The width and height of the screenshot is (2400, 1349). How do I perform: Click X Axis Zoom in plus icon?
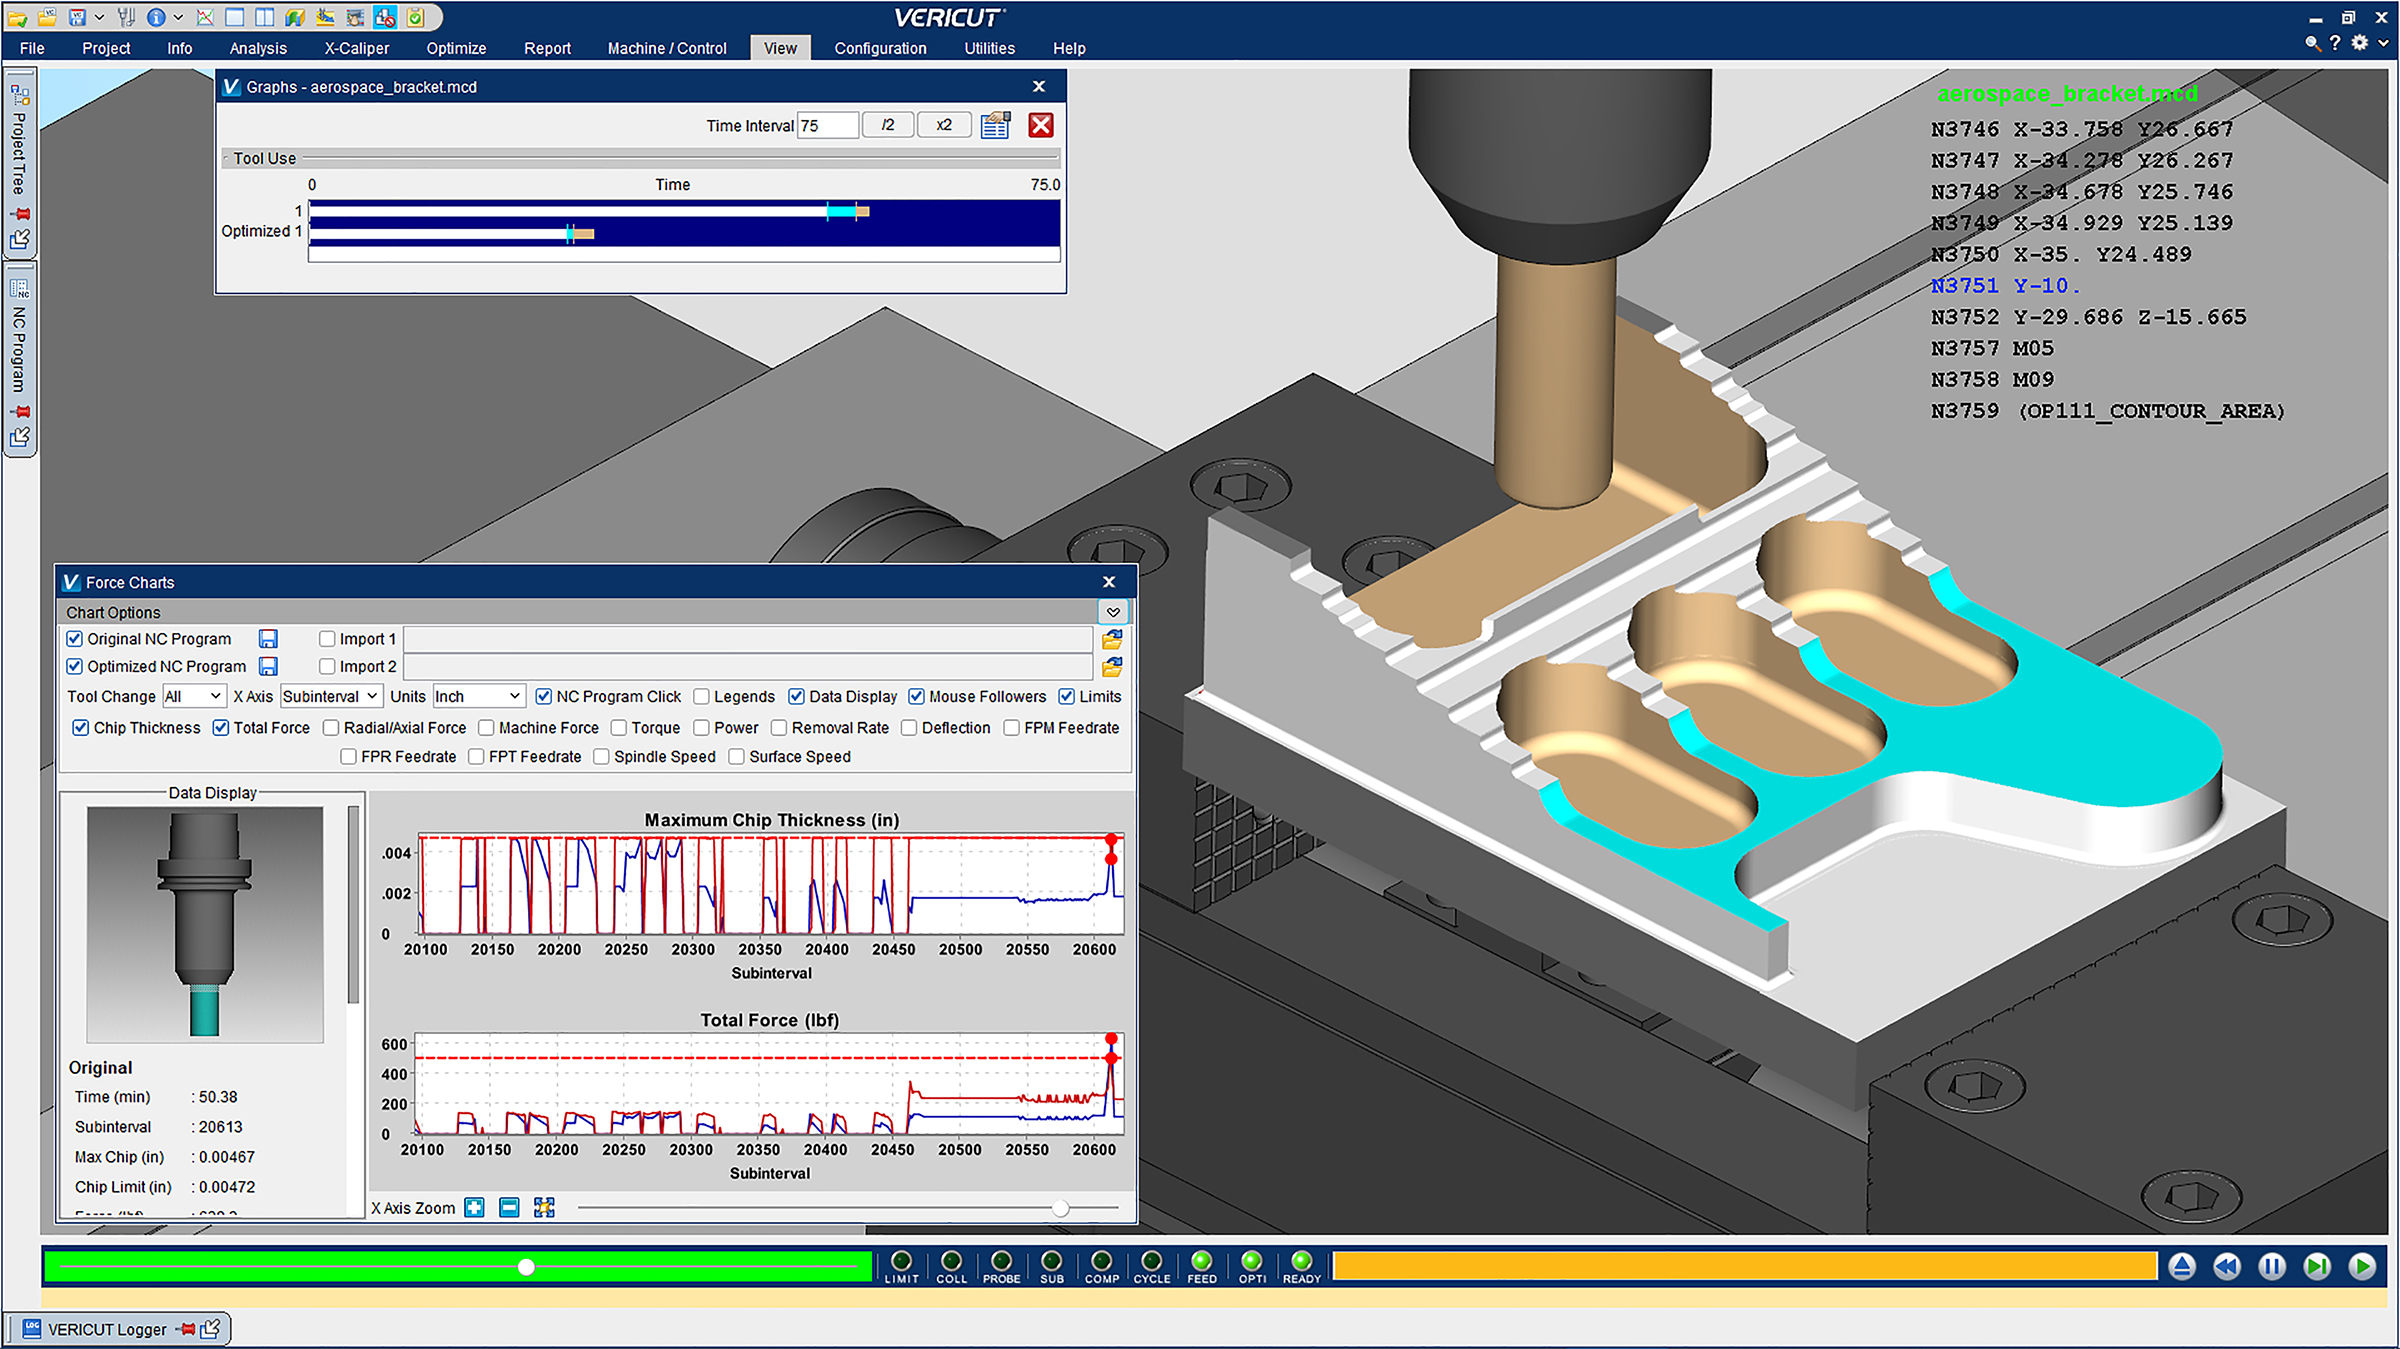click(474, 1208)
